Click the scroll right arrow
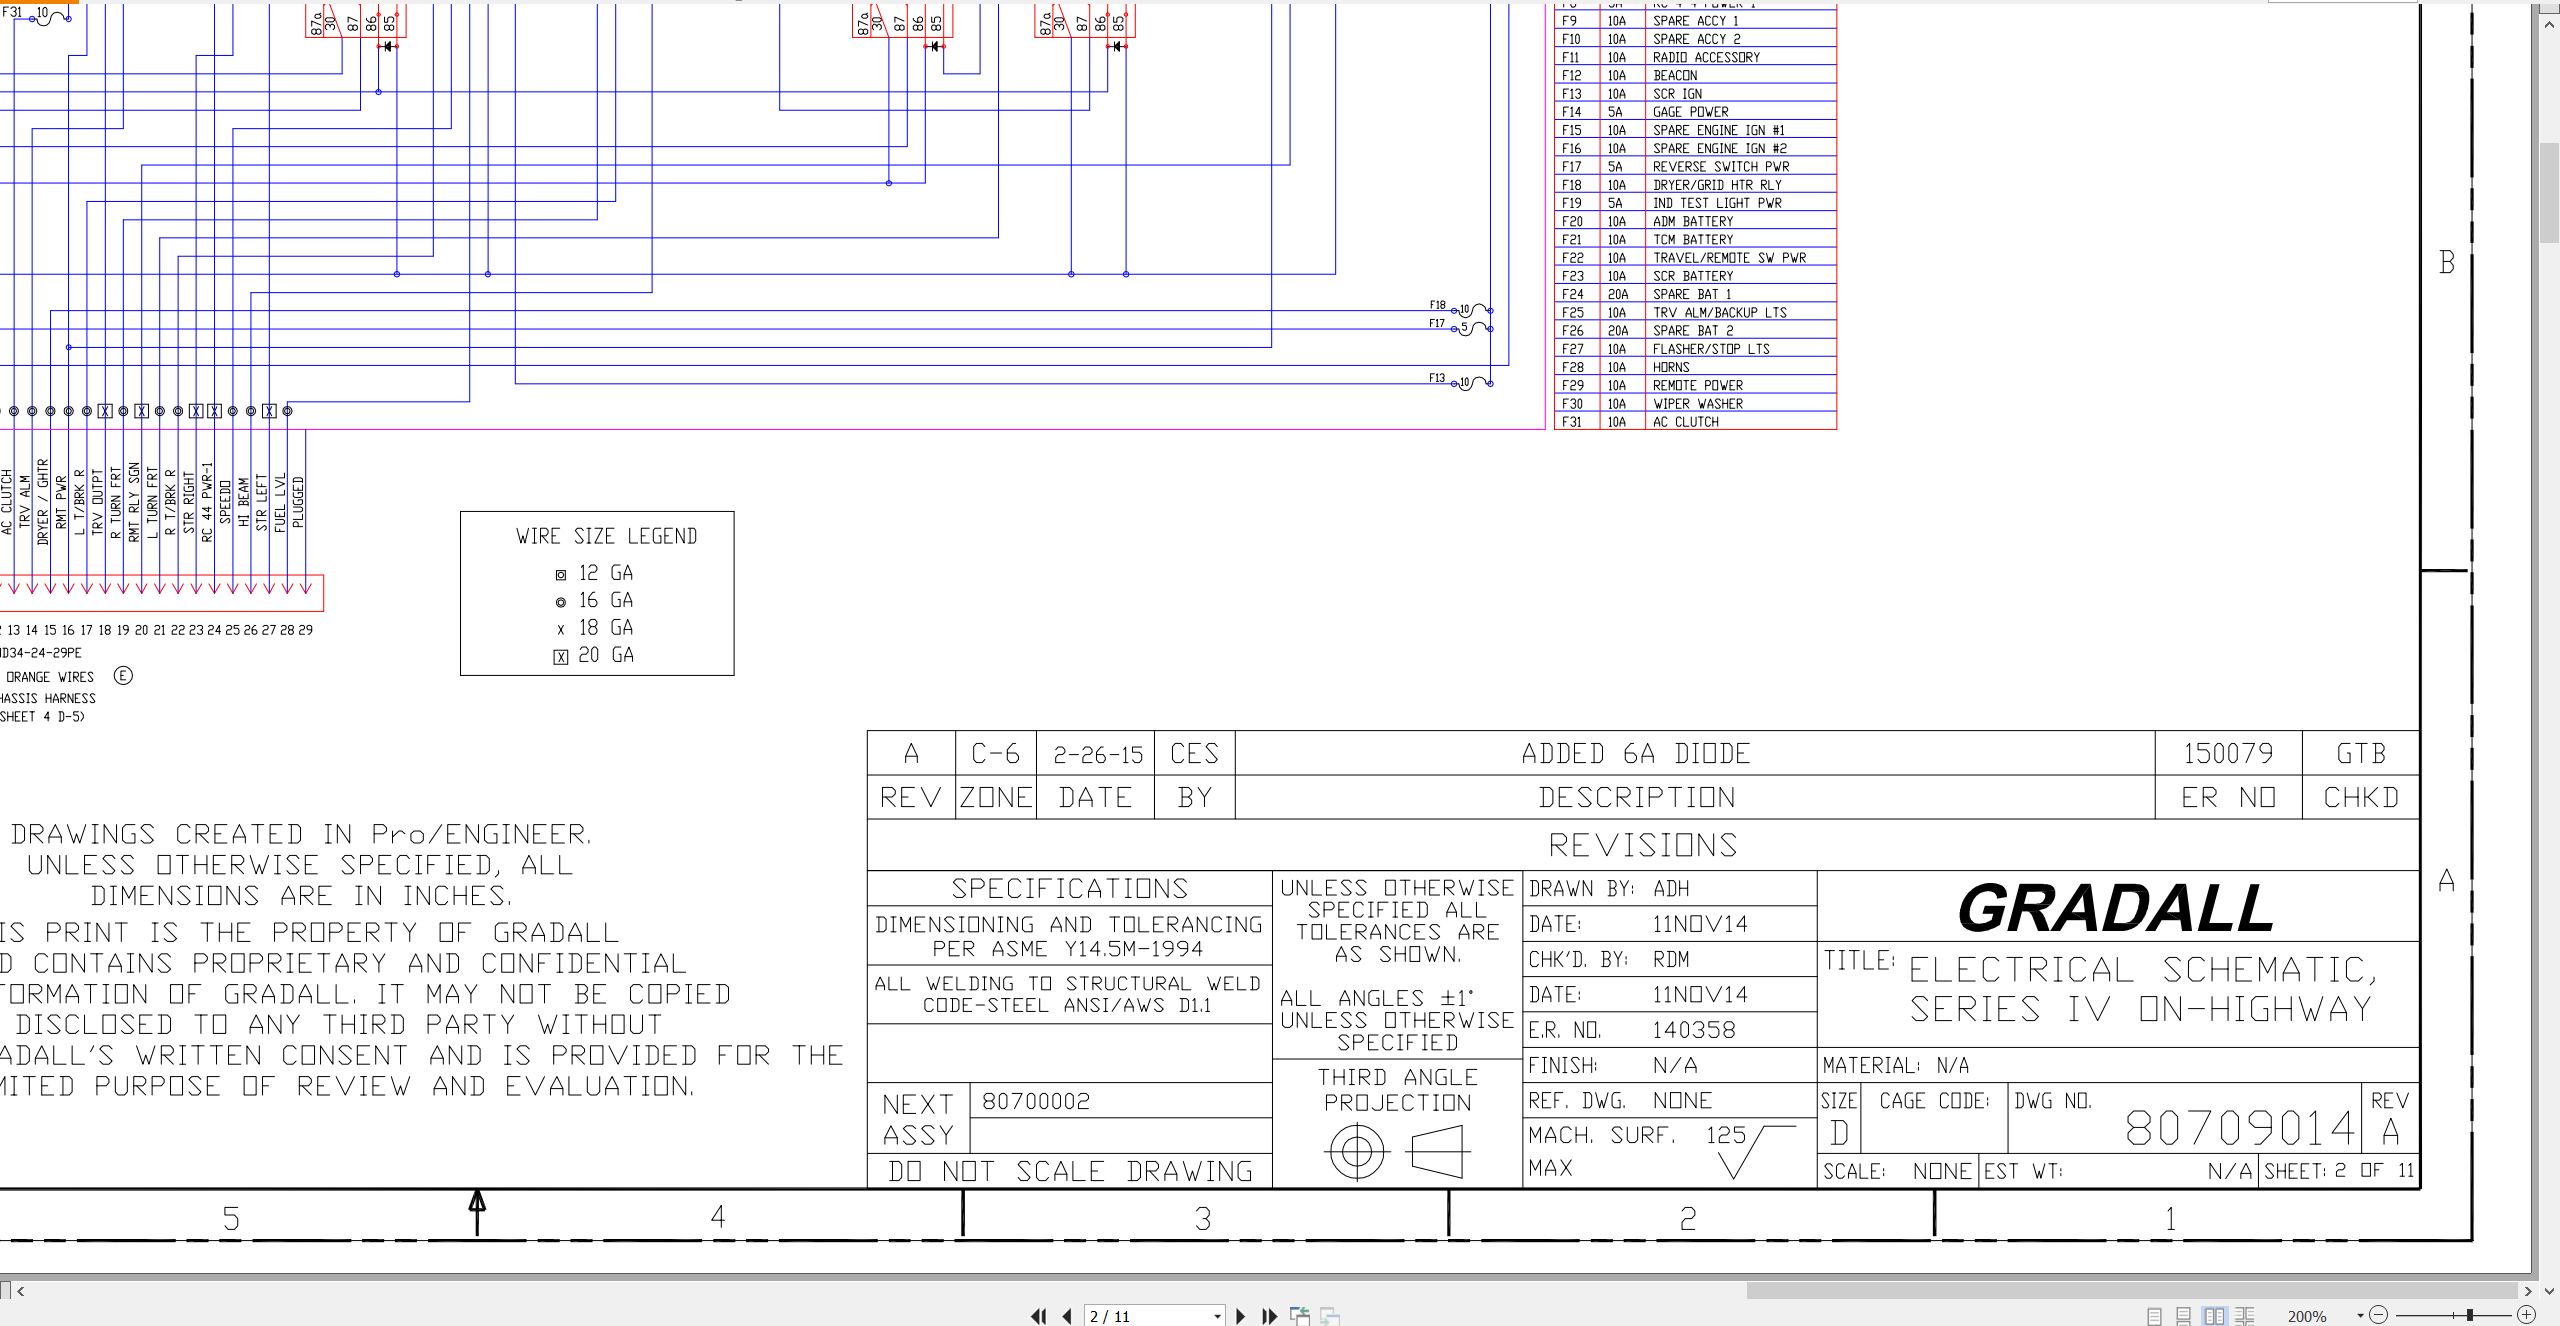 coord(2527,1291)
